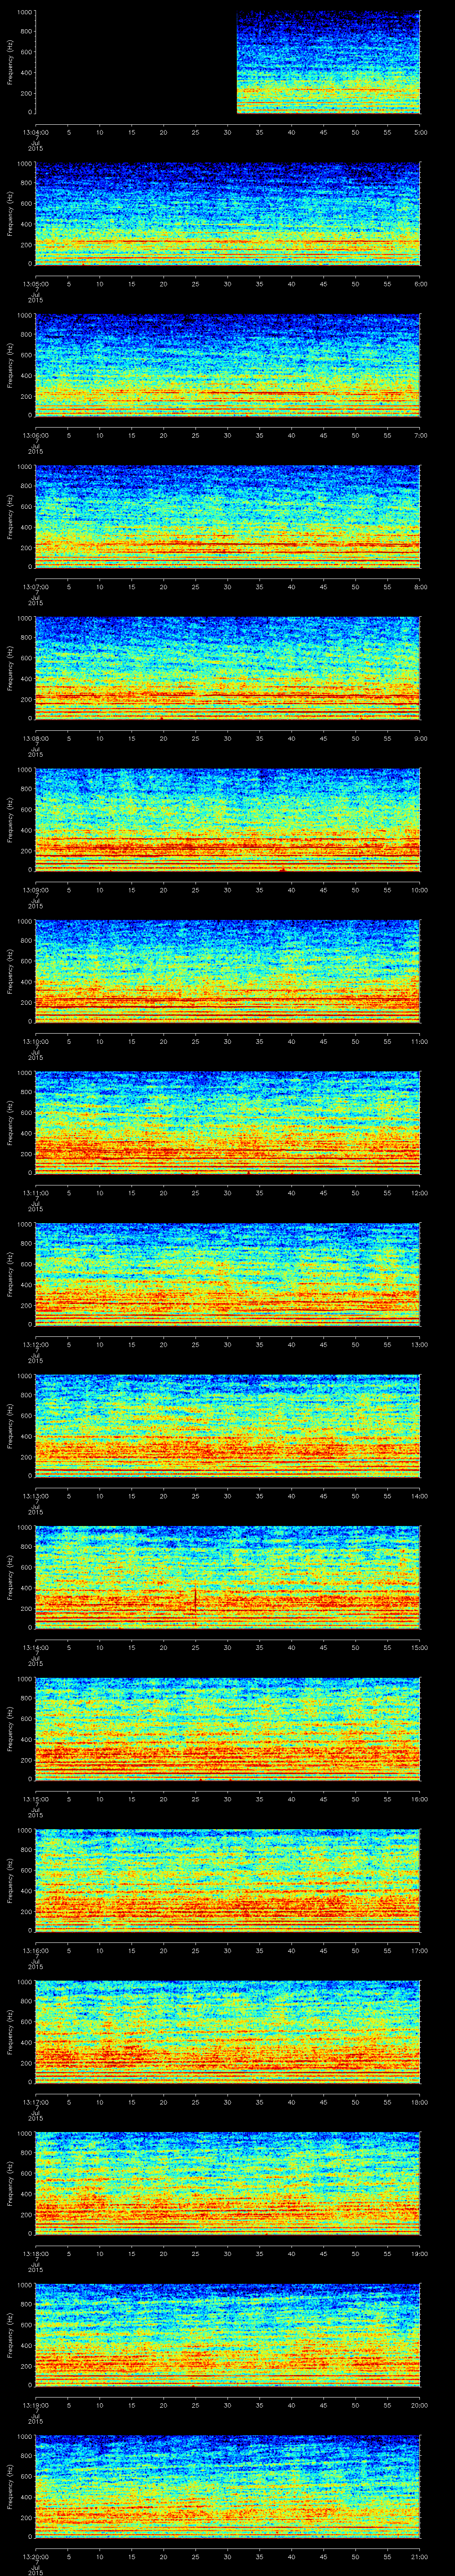Click the 17:00 end-time axis label
455x2576 pixels.
(x=419, y=1950)
